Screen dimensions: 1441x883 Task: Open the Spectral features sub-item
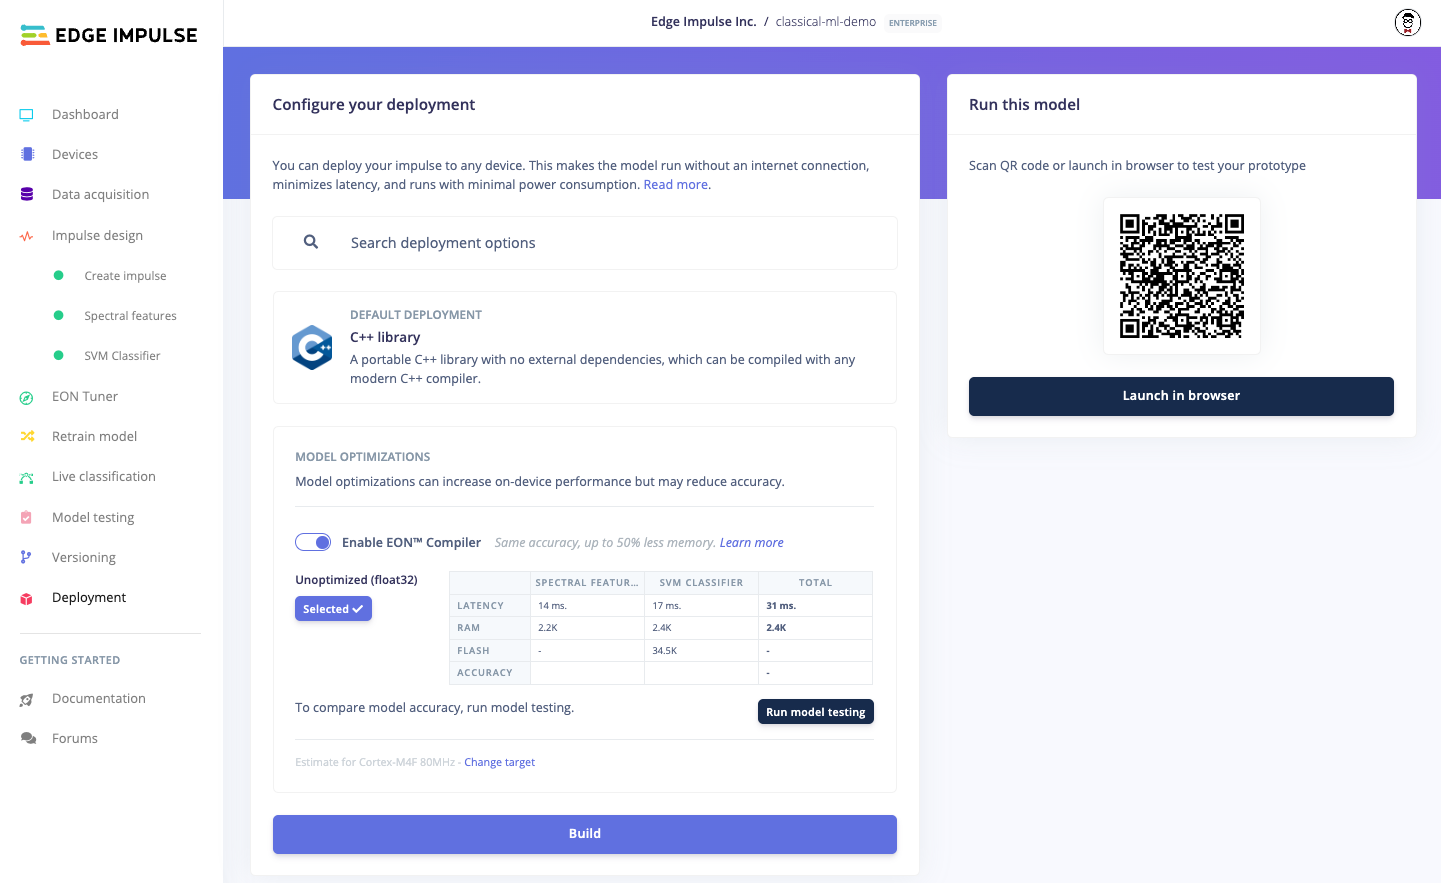tap(130, 316)
